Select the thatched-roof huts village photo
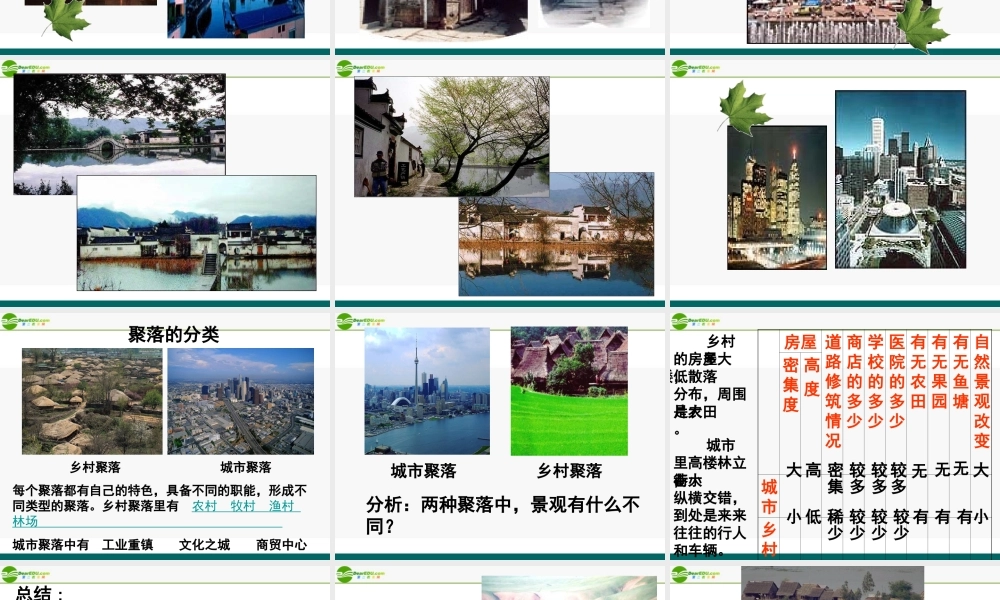Screen dimensions: 1000x600 (x=92, y=401)
